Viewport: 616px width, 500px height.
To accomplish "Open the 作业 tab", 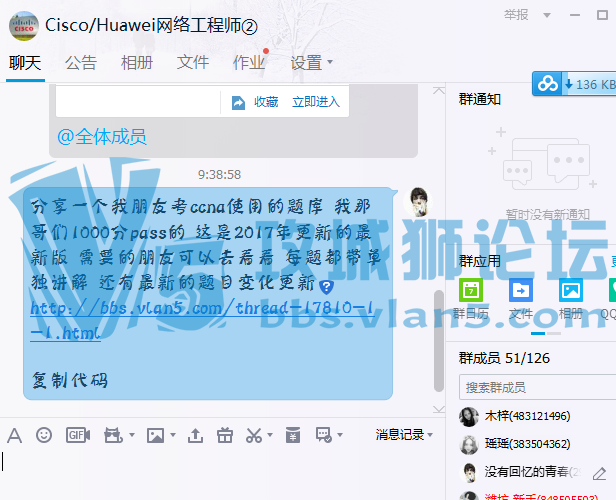I will pos(249,62).
